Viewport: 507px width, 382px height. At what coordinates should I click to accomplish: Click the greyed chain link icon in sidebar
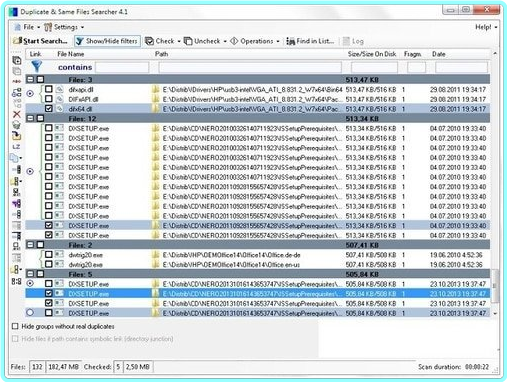[16, 103]
